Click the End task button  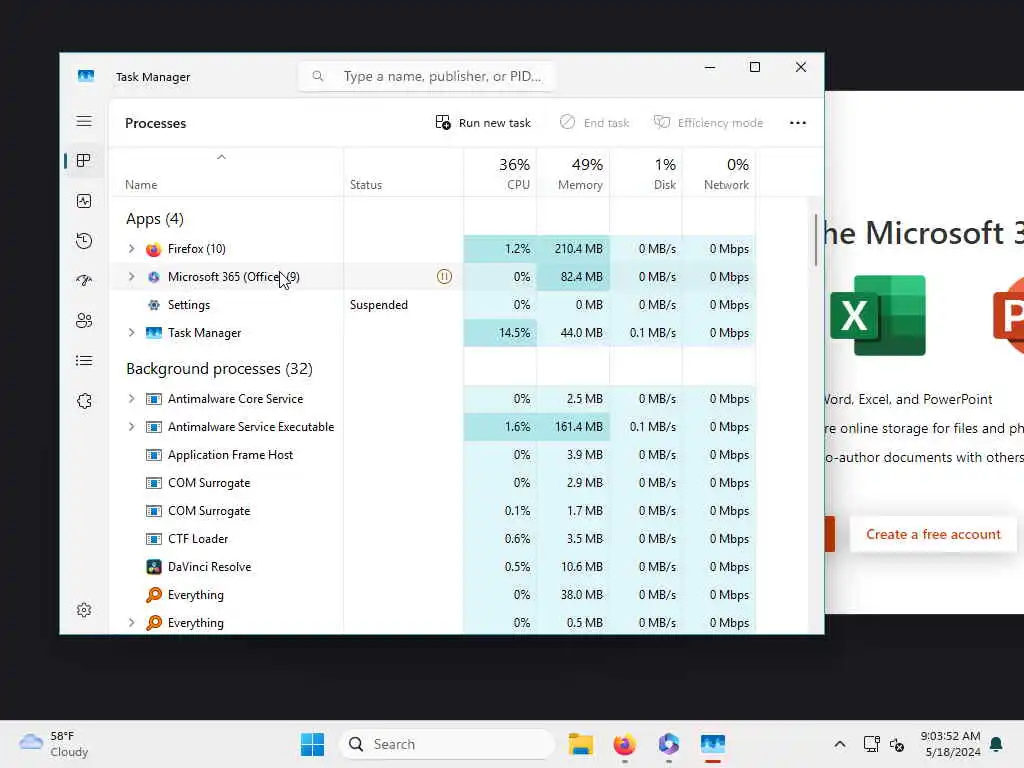tap(594, 123)
